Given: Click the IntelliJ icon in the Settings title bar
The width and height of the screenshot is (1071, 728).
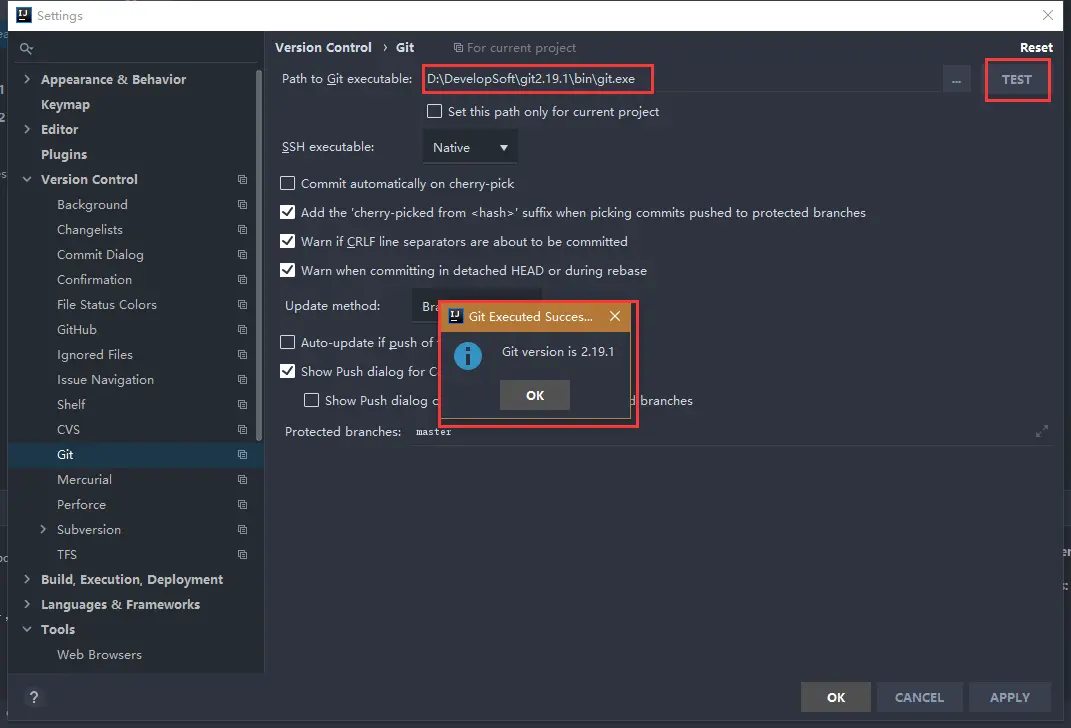Looking at the screenshot, I should [24, 15].
